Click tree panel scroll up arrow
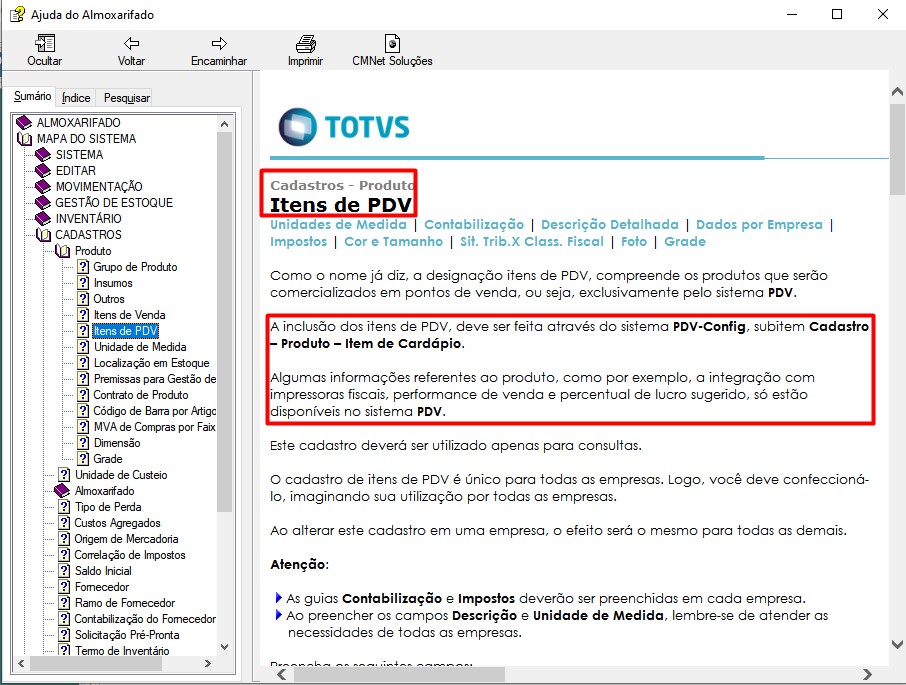The image size is (906, 685). click(225, 124)
